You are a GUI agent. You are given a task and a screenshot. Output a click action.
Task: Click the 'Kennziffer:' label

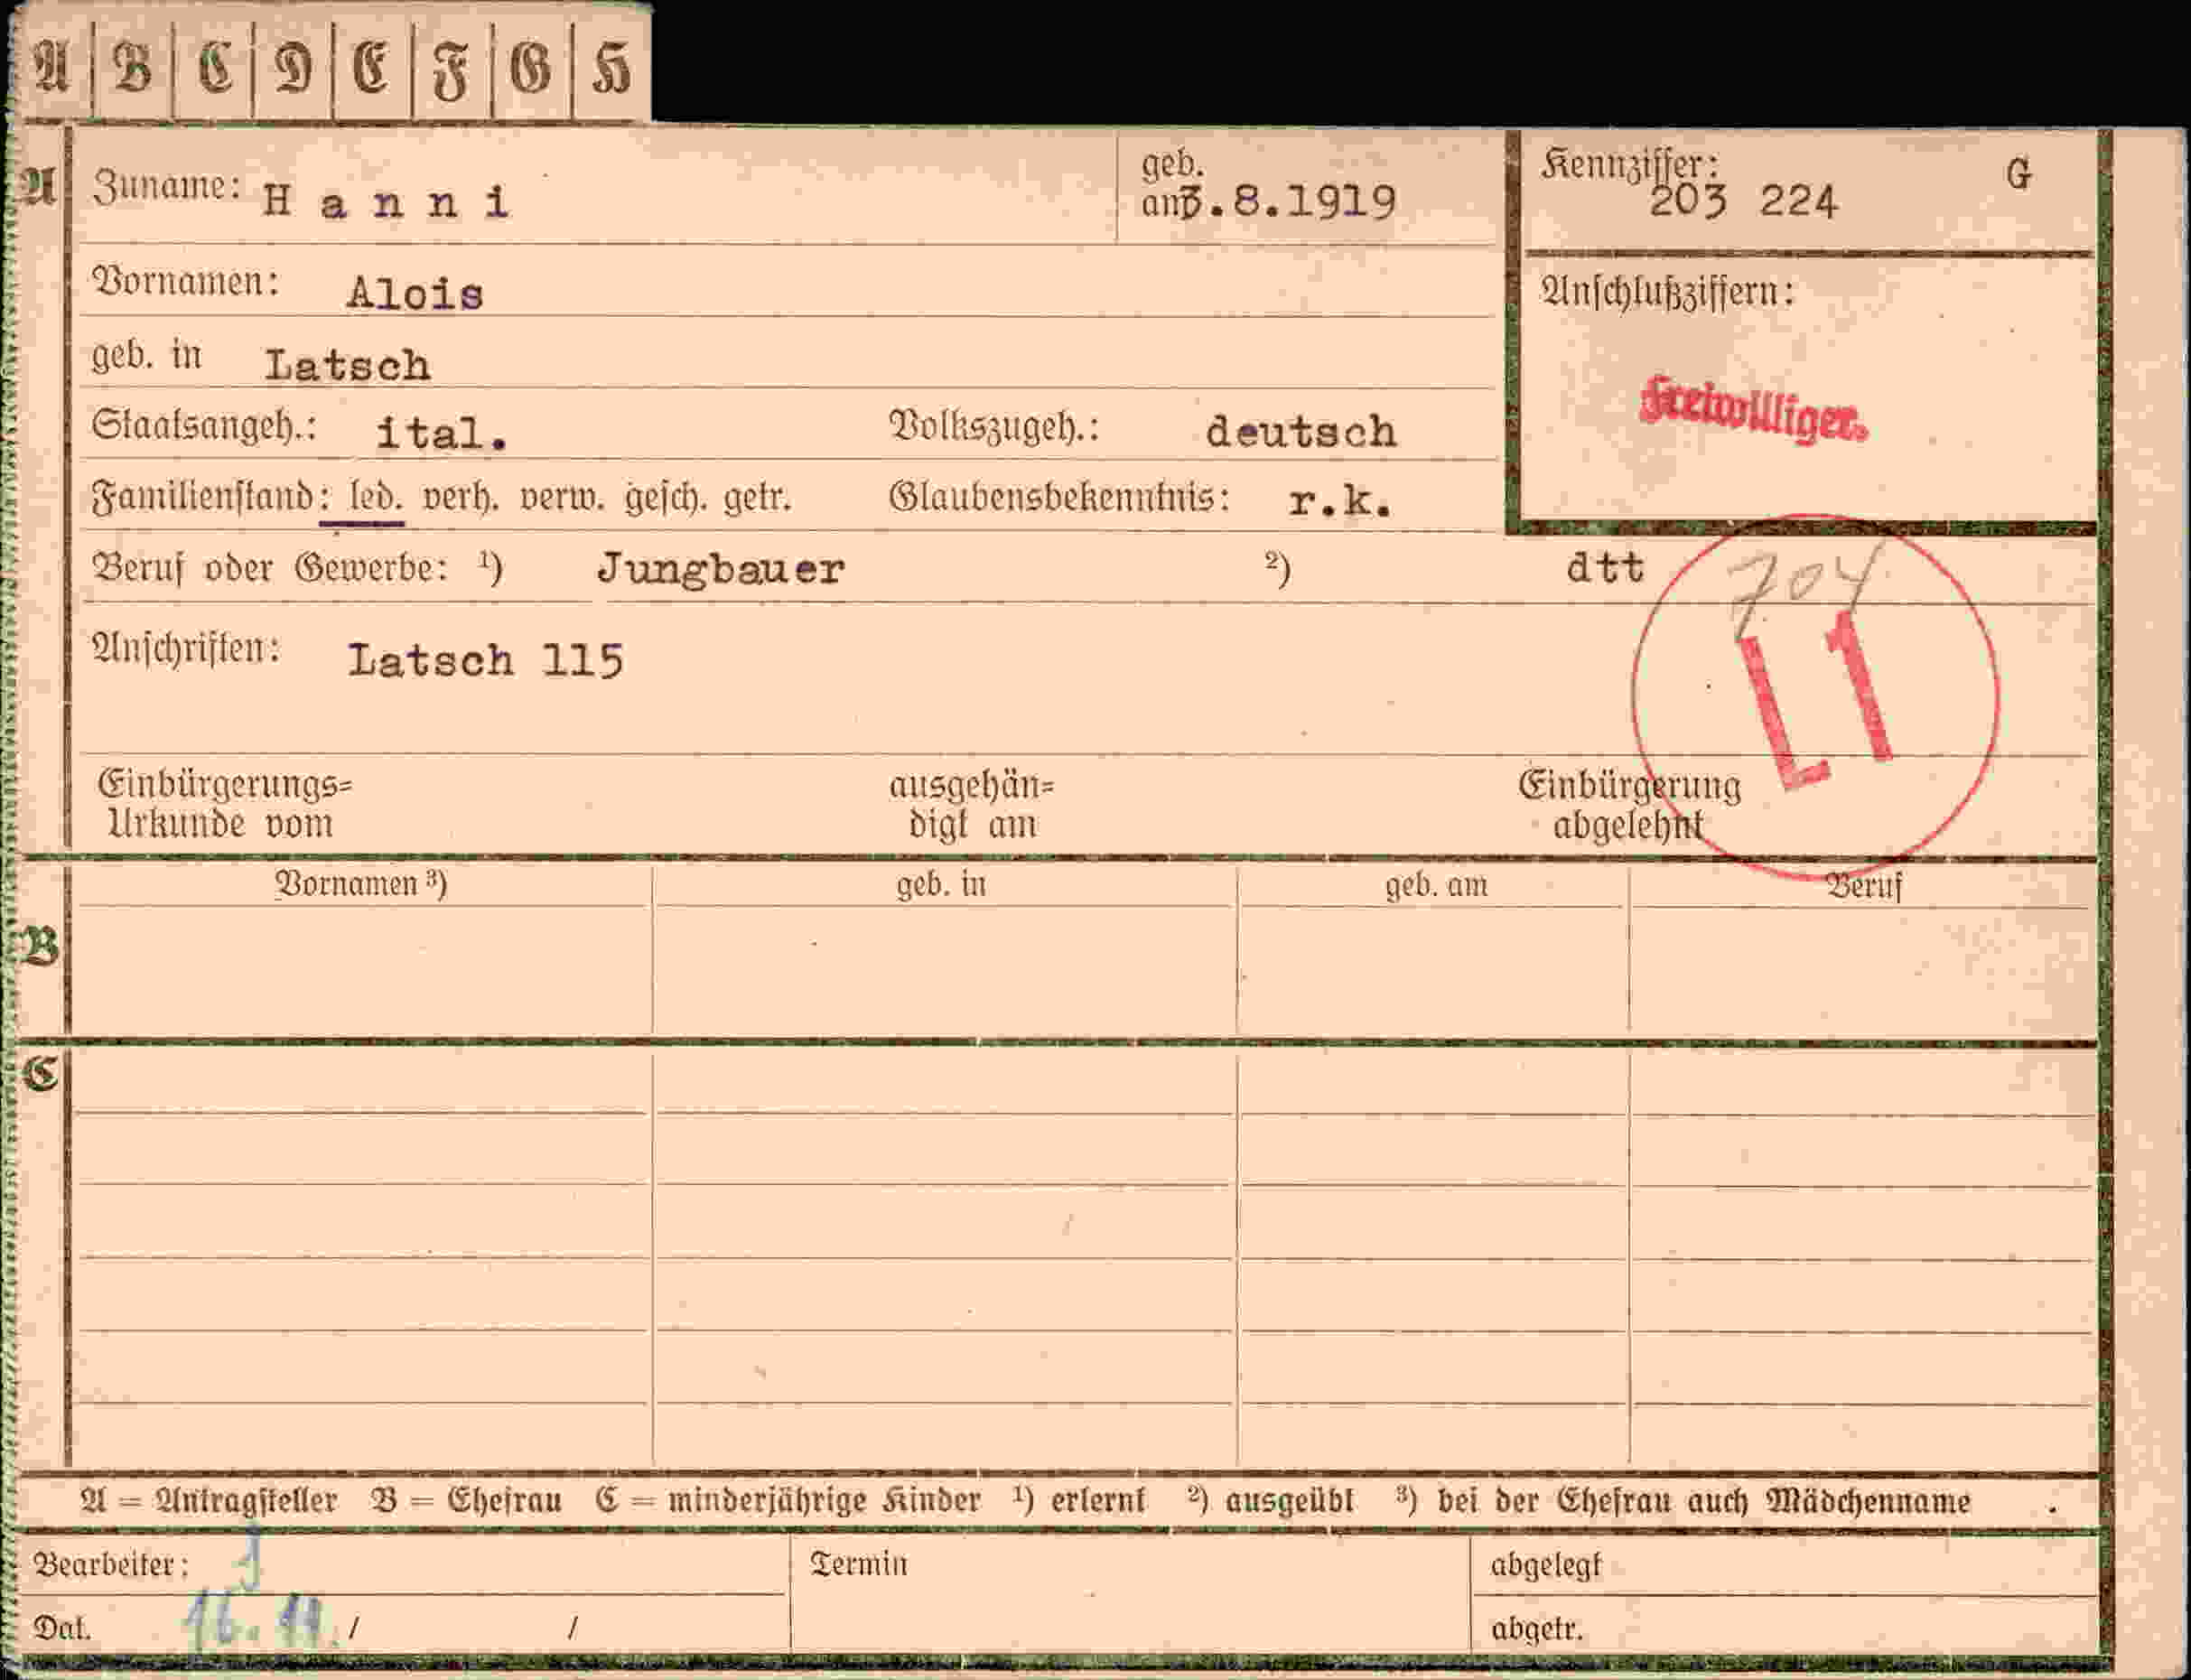tap(1630, 164)
